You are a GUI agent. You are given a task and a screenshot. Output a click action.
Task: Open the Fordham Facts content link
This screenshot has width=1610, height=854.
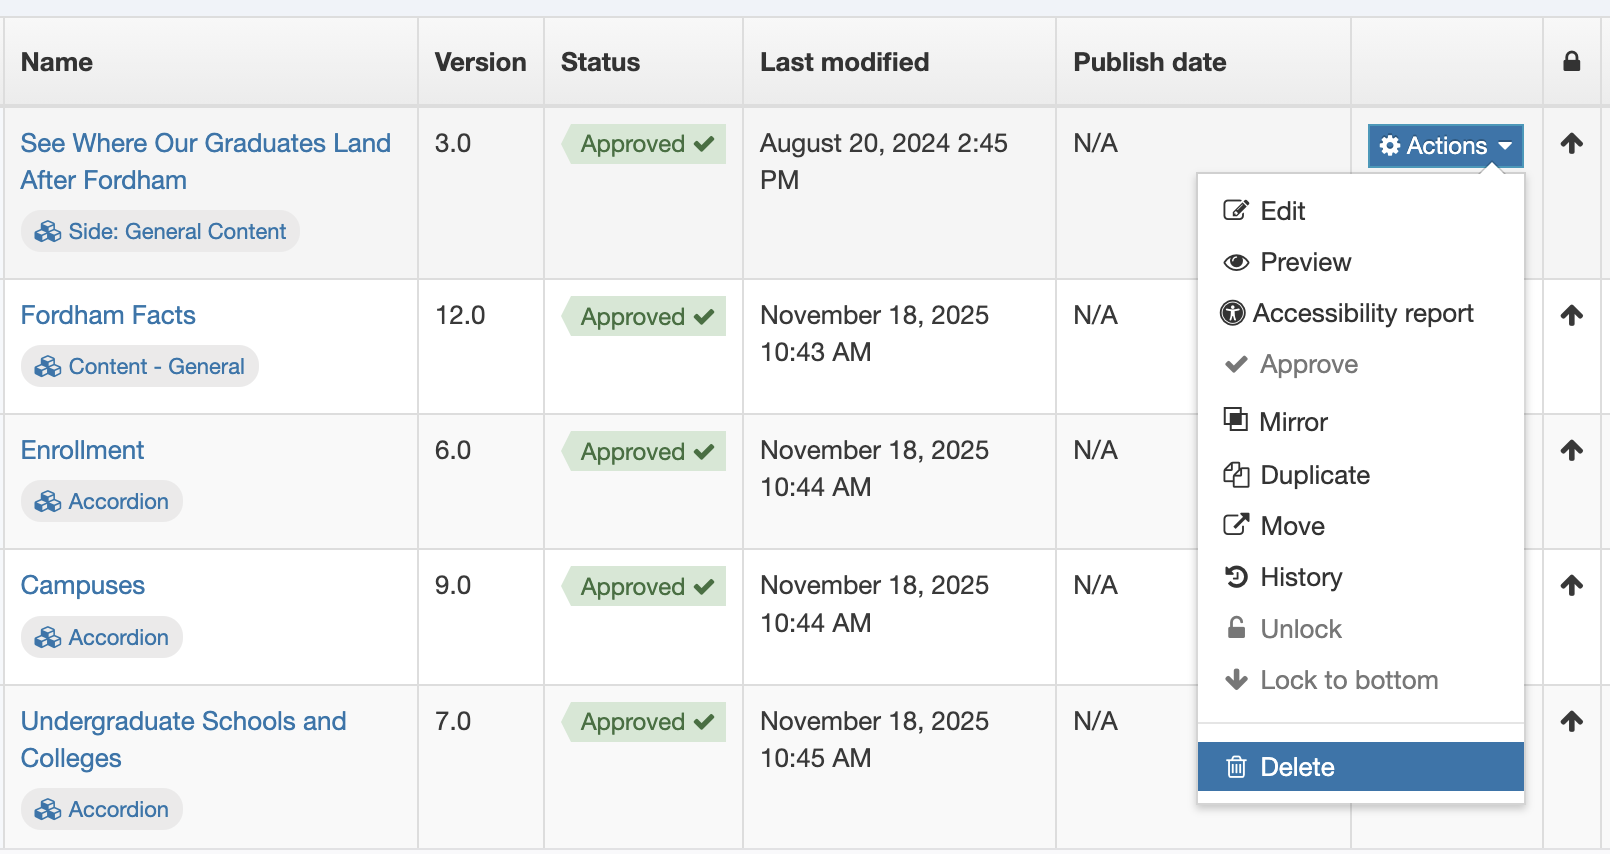click(x=108, y=315)
